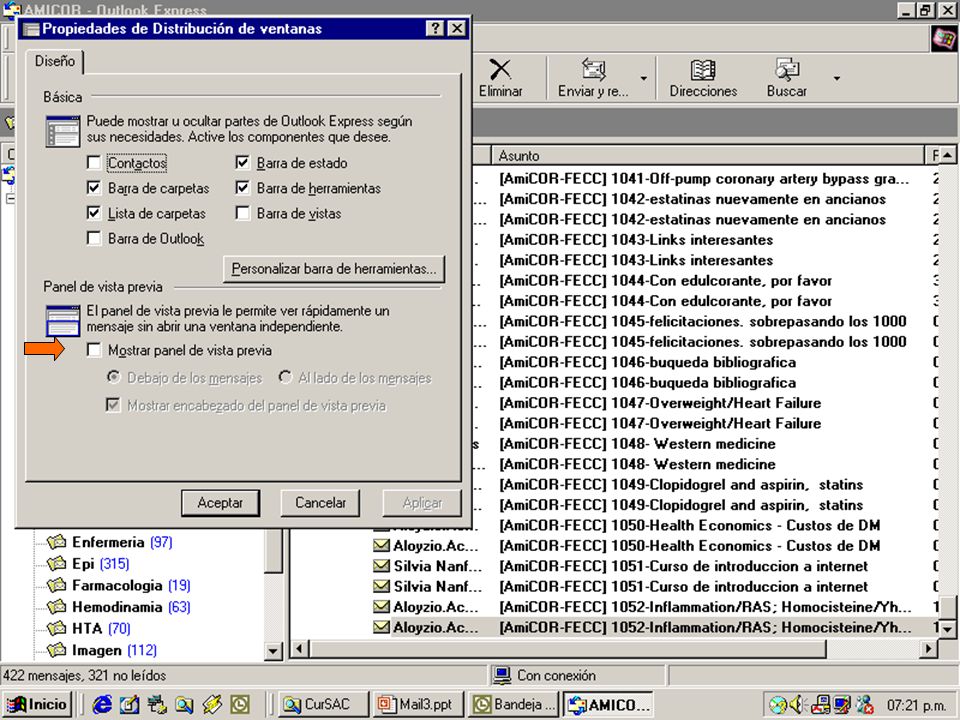Click the AMICO taskbar button
960x720 pixels.
click(608, 705)
